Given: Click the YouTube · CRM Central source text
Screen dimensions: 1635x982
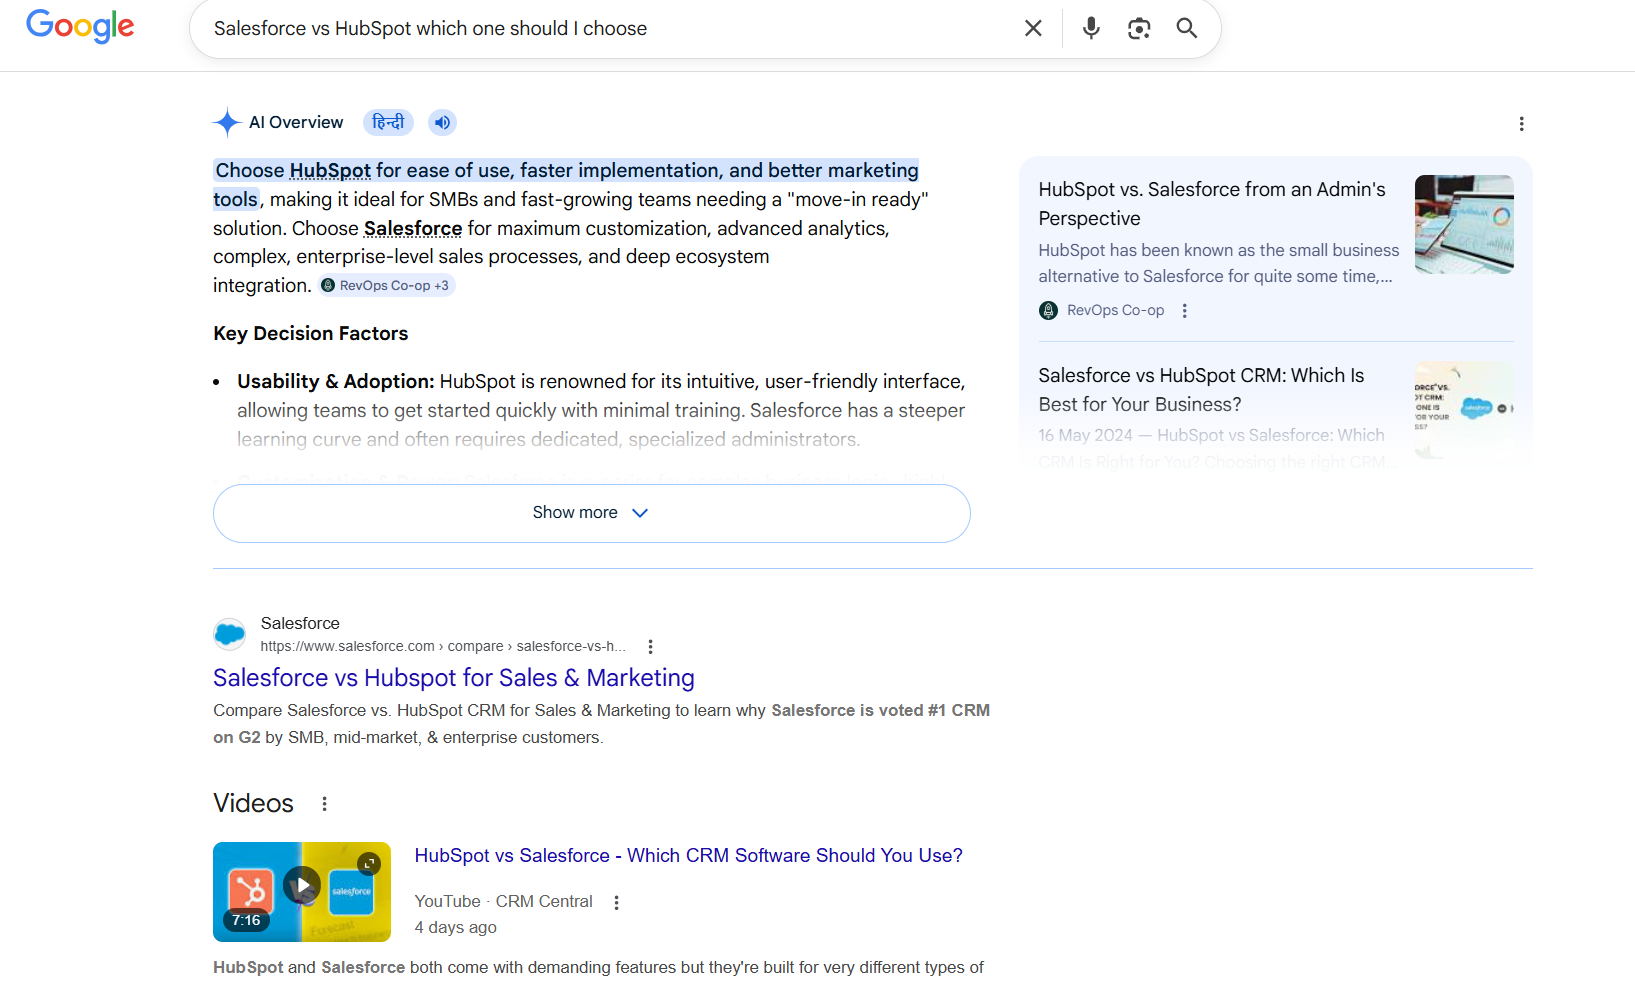Looking at the screenshot, I should (504, 902).
